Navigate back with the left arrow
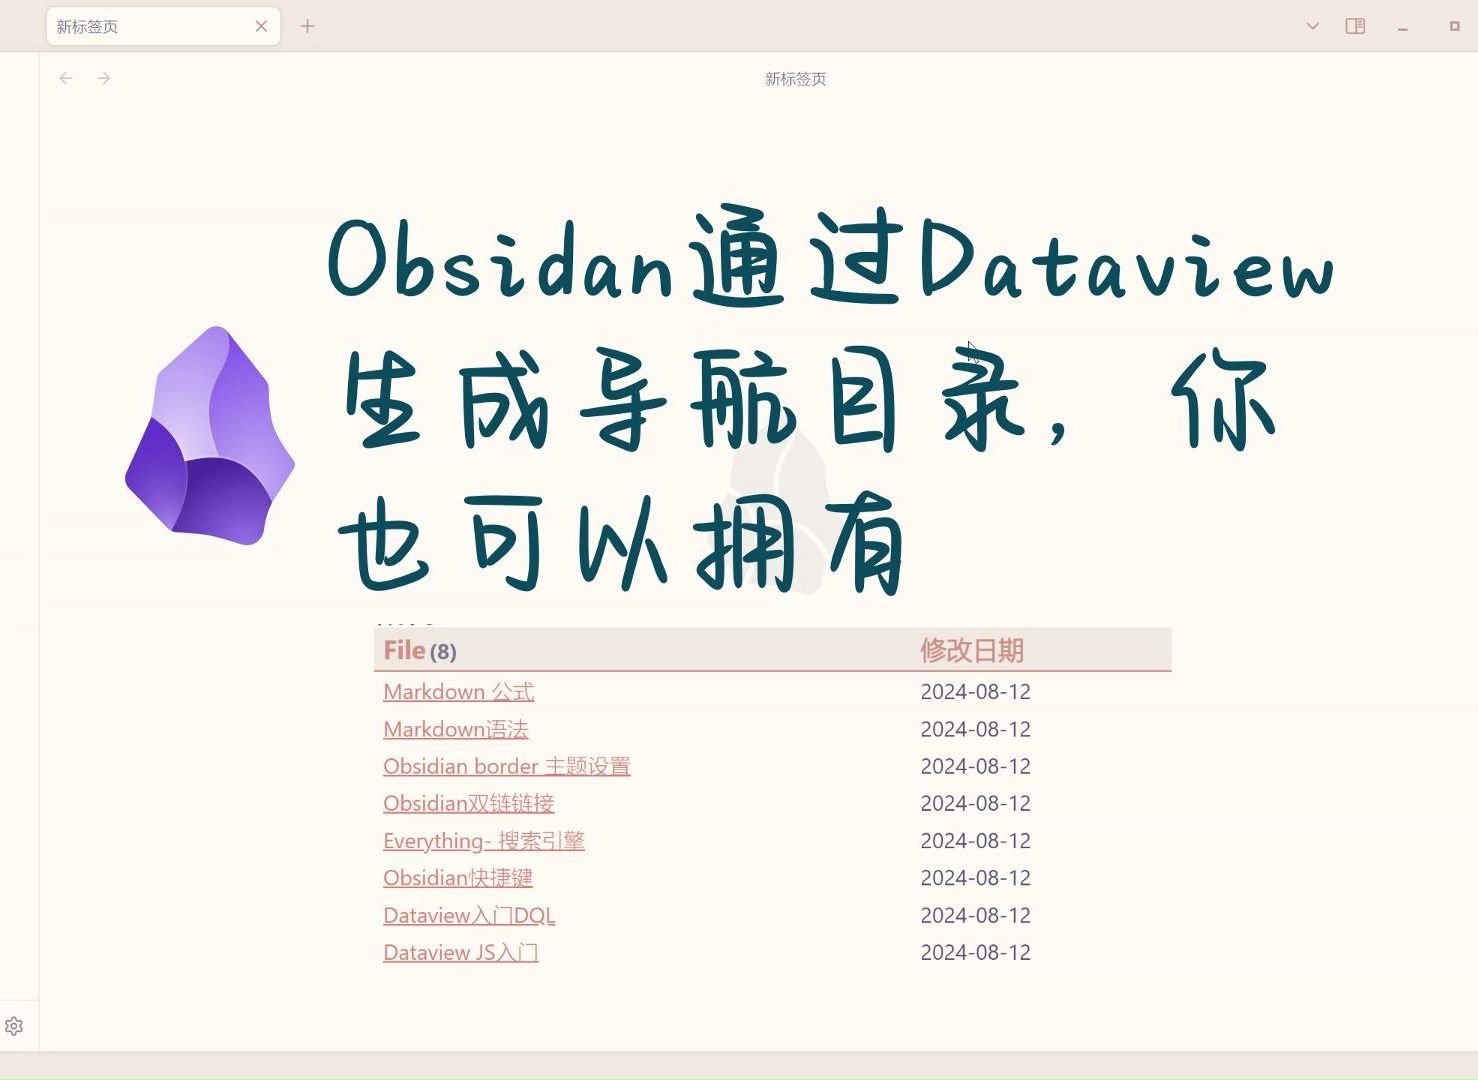This screenshot has width=1478, height=1080. [66, 78]
